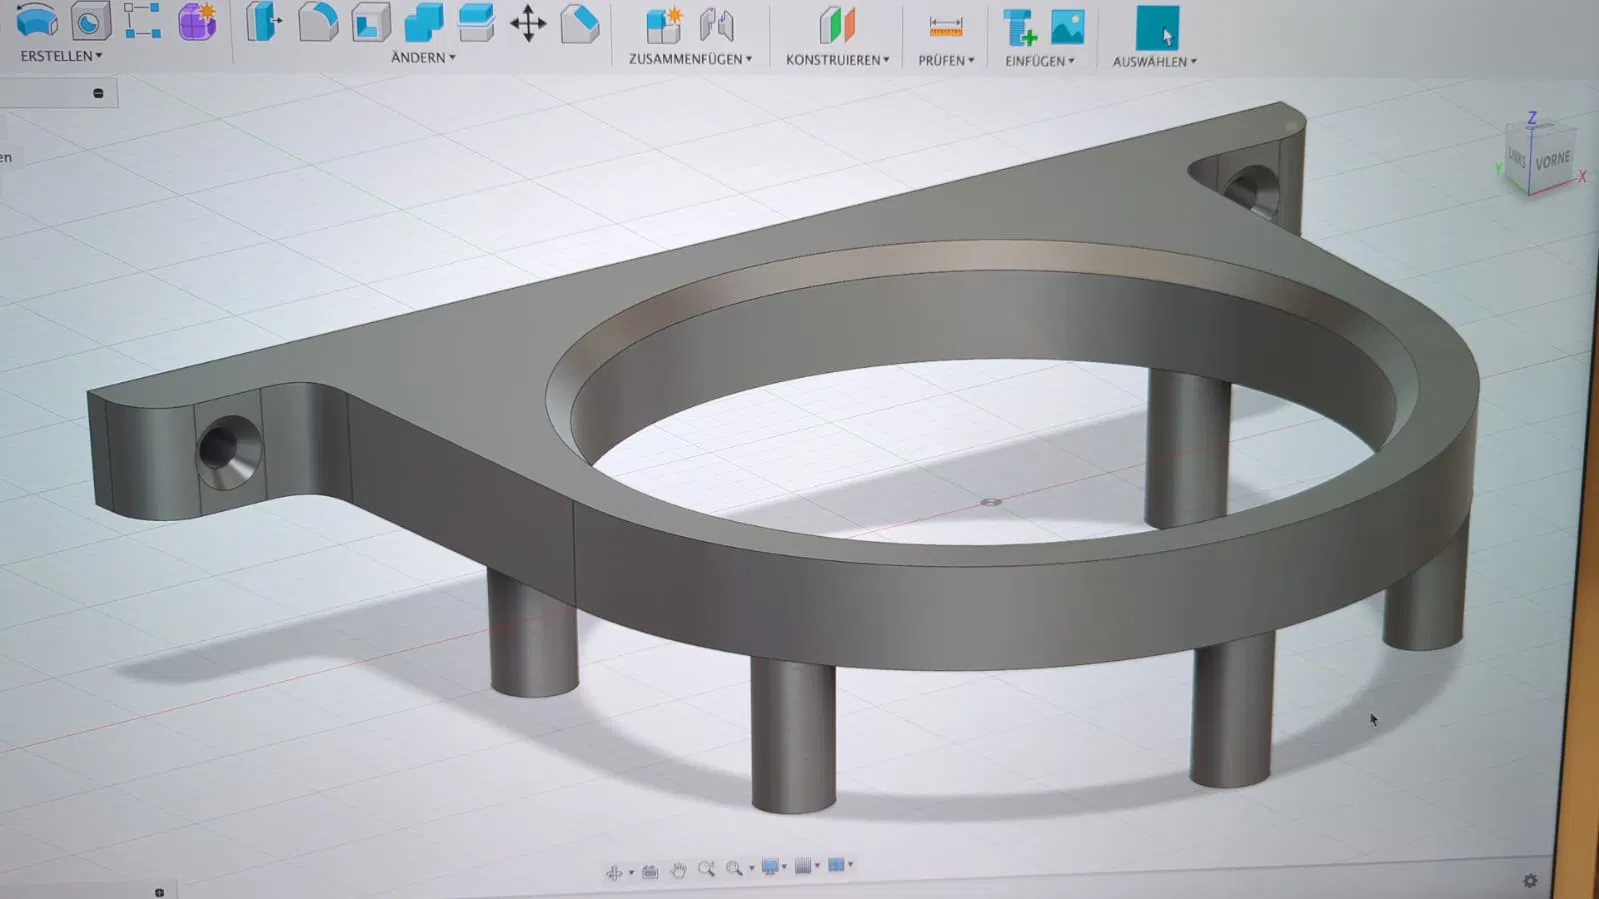Activate the Move/Copy four-arrow tool
Image resolution: width=1599 pixels, height=899 pixels.
528,23
